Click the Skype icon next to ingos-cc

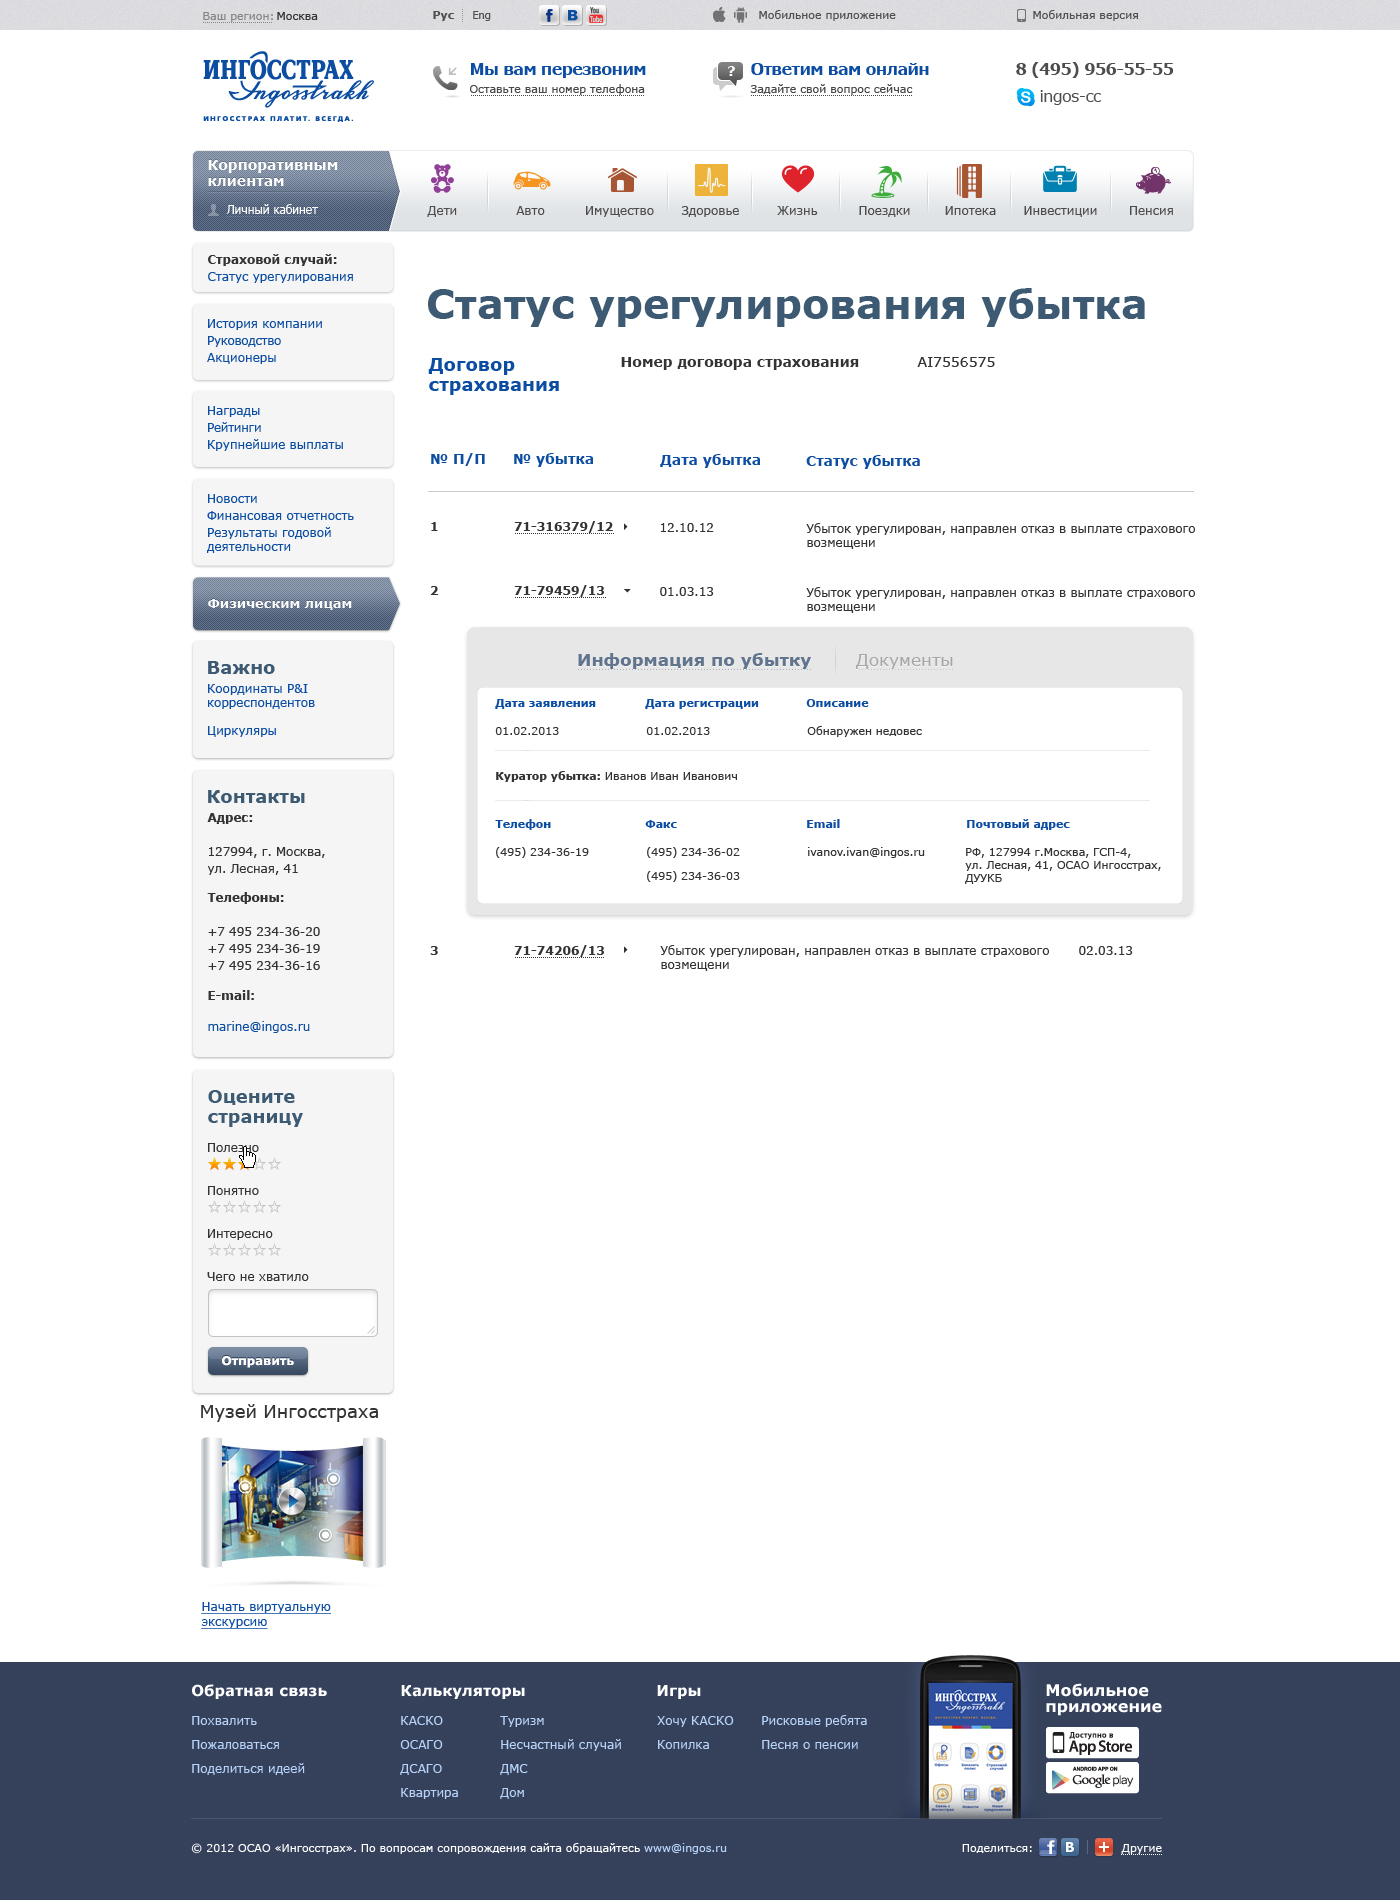1025,97
